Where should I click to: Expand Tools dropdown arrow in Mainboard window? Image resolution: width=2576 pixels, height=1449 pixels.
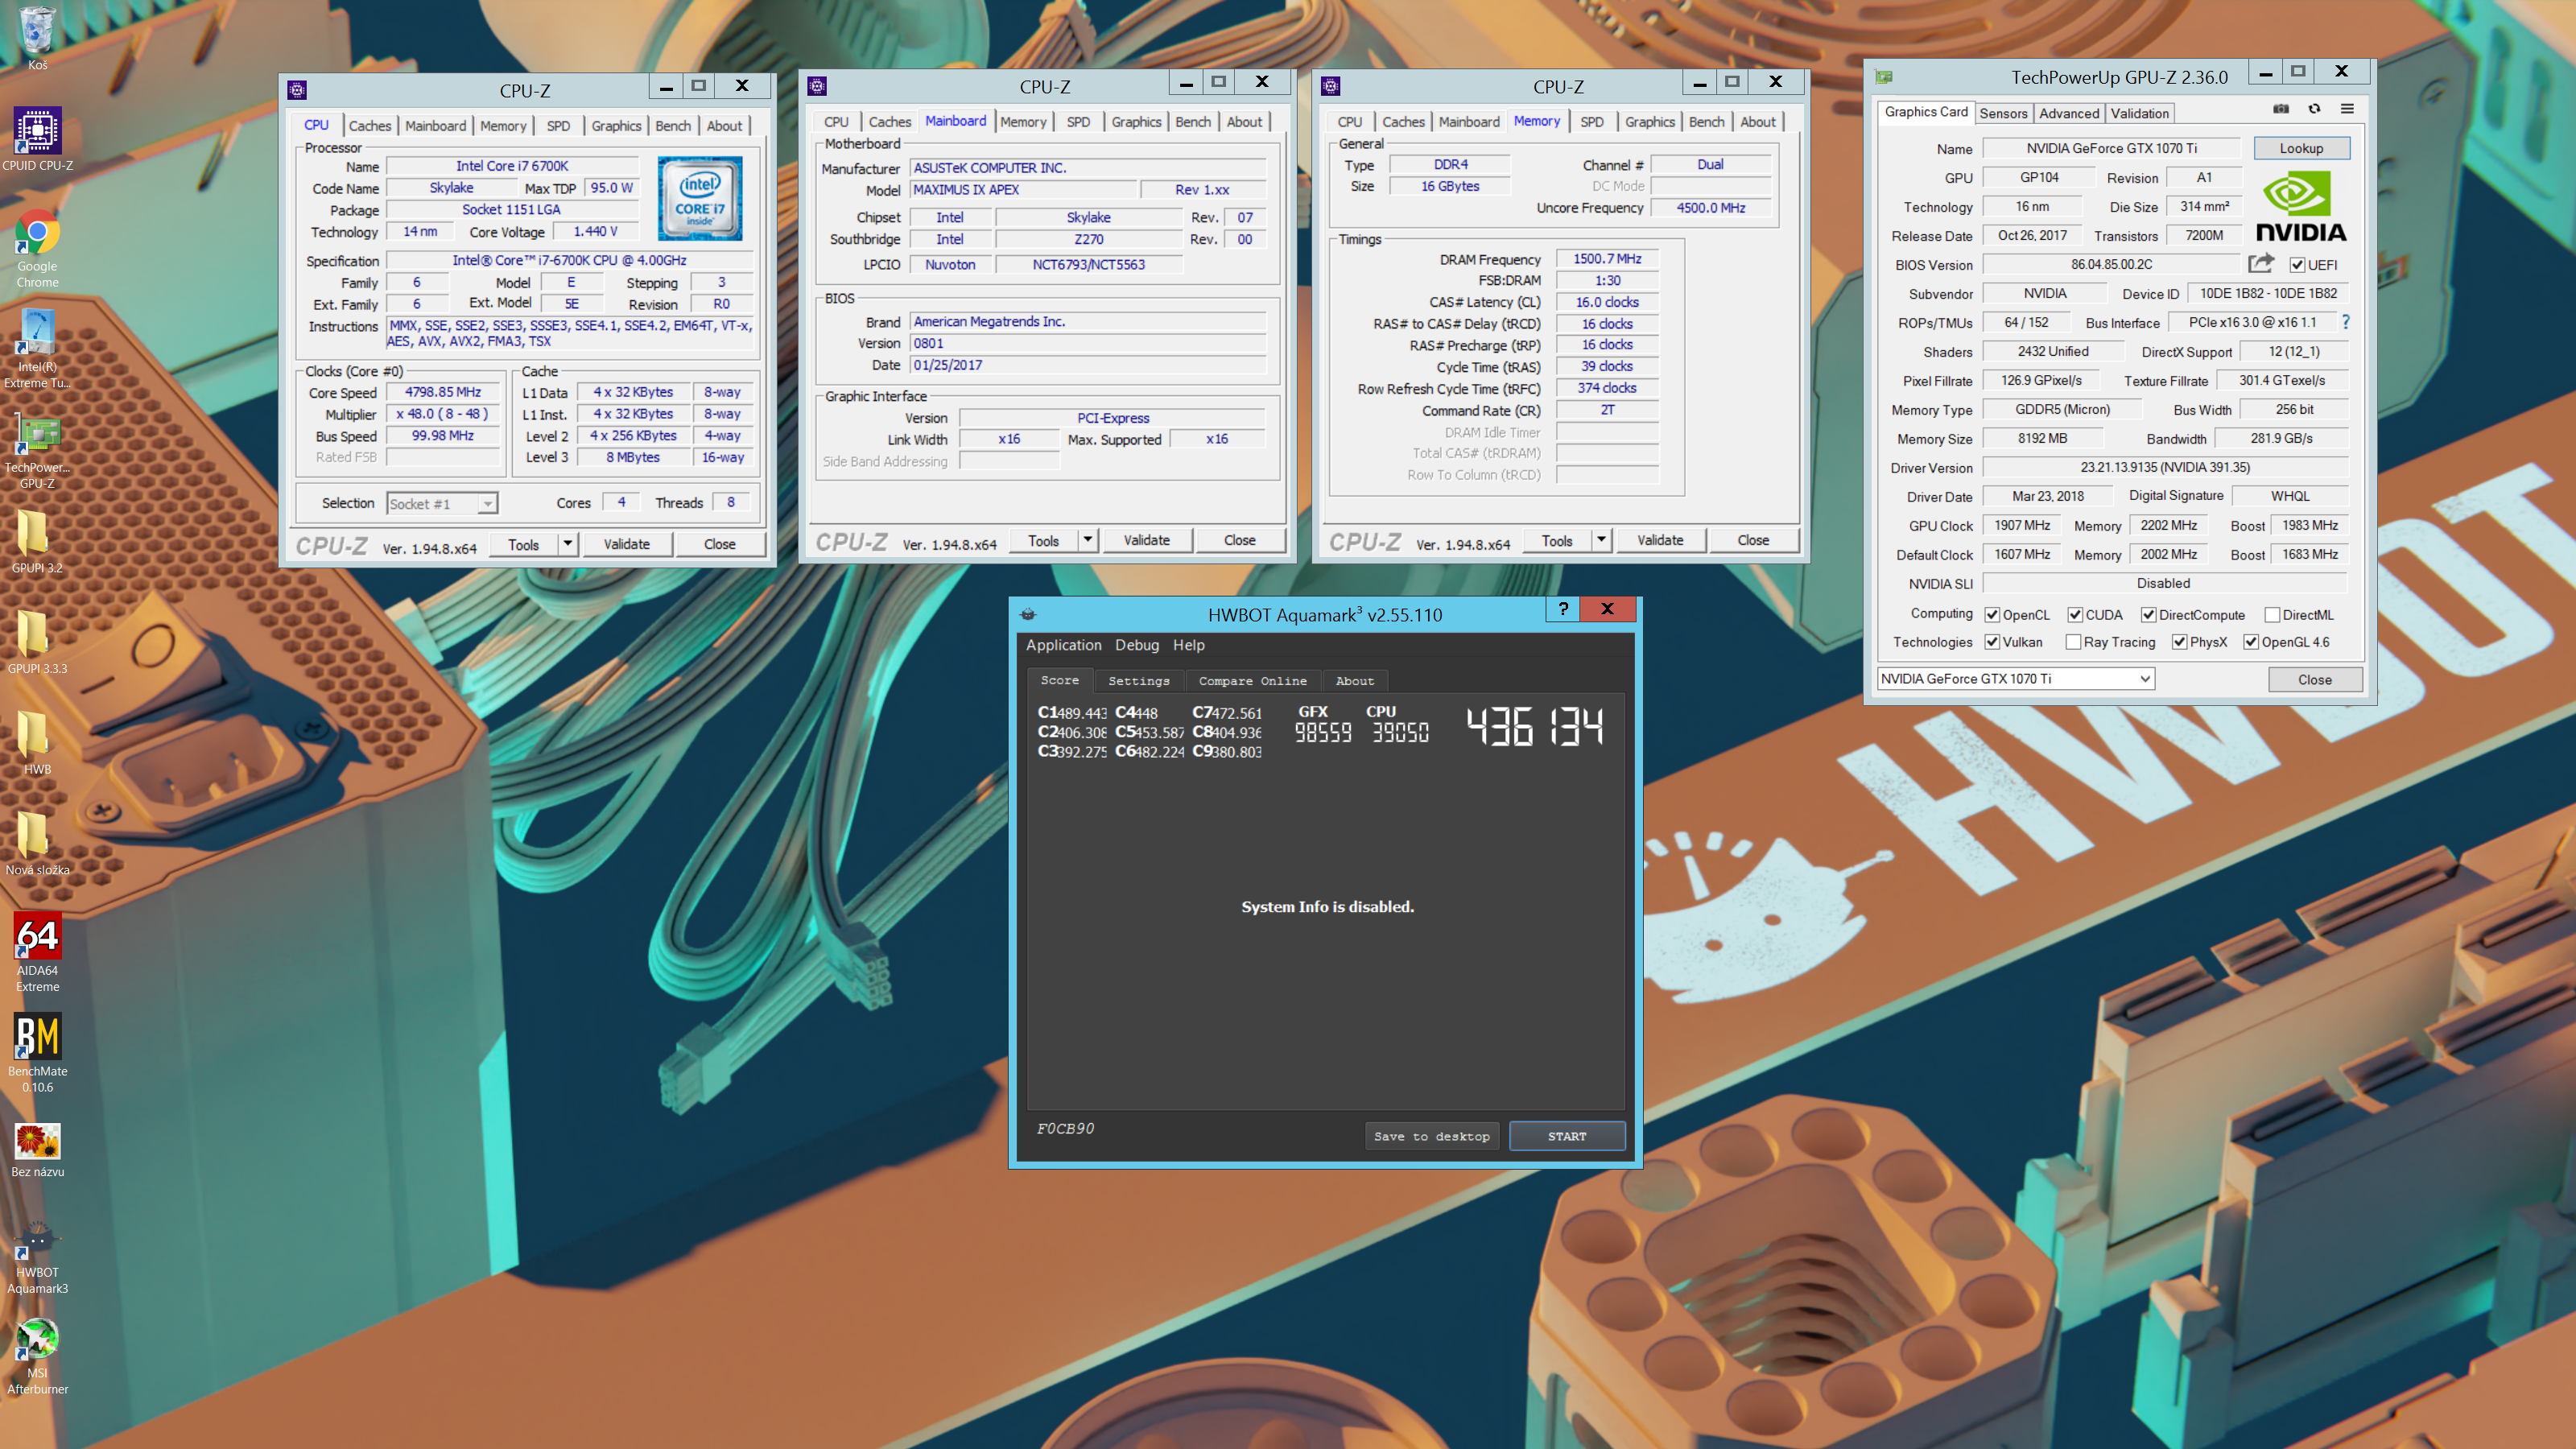click(x=1087, y=540)
